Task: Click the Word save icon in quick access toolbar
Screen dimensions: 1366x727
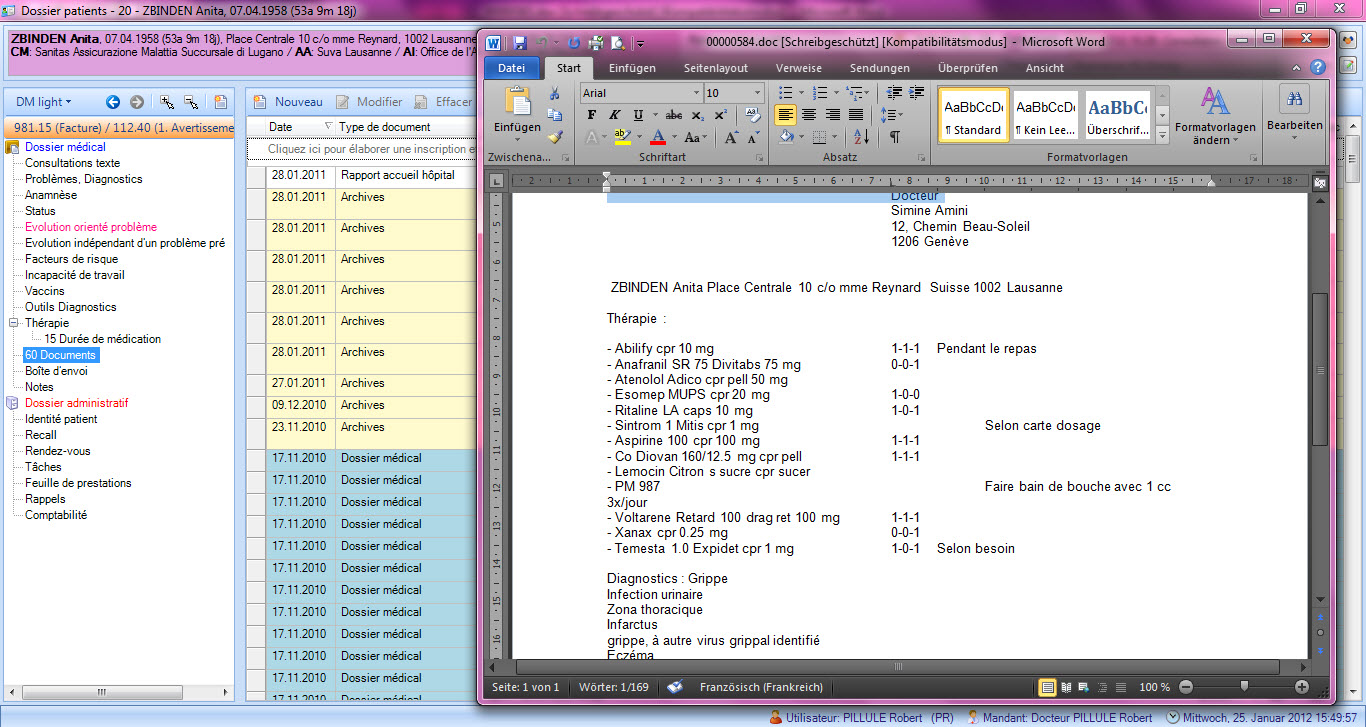Action: click(520, 43)
